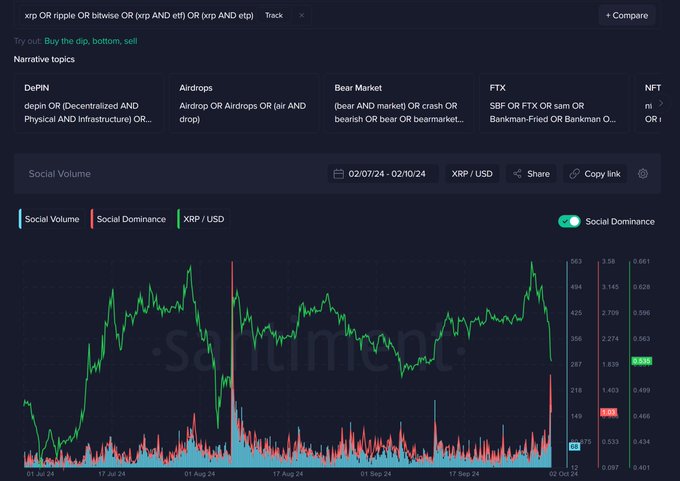Click the 17 Sep 24 date axis label

coord(464,474)
